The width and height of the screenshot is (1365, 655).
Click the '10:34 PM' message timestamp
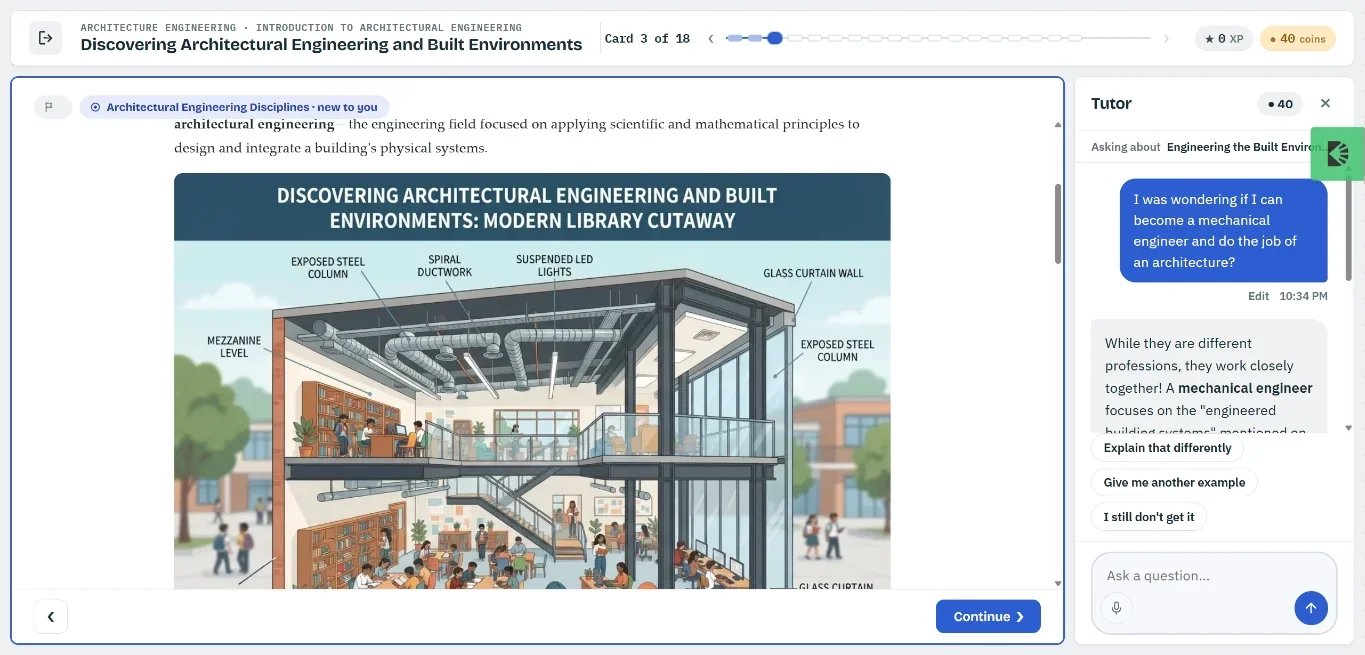click(1303, 296)
